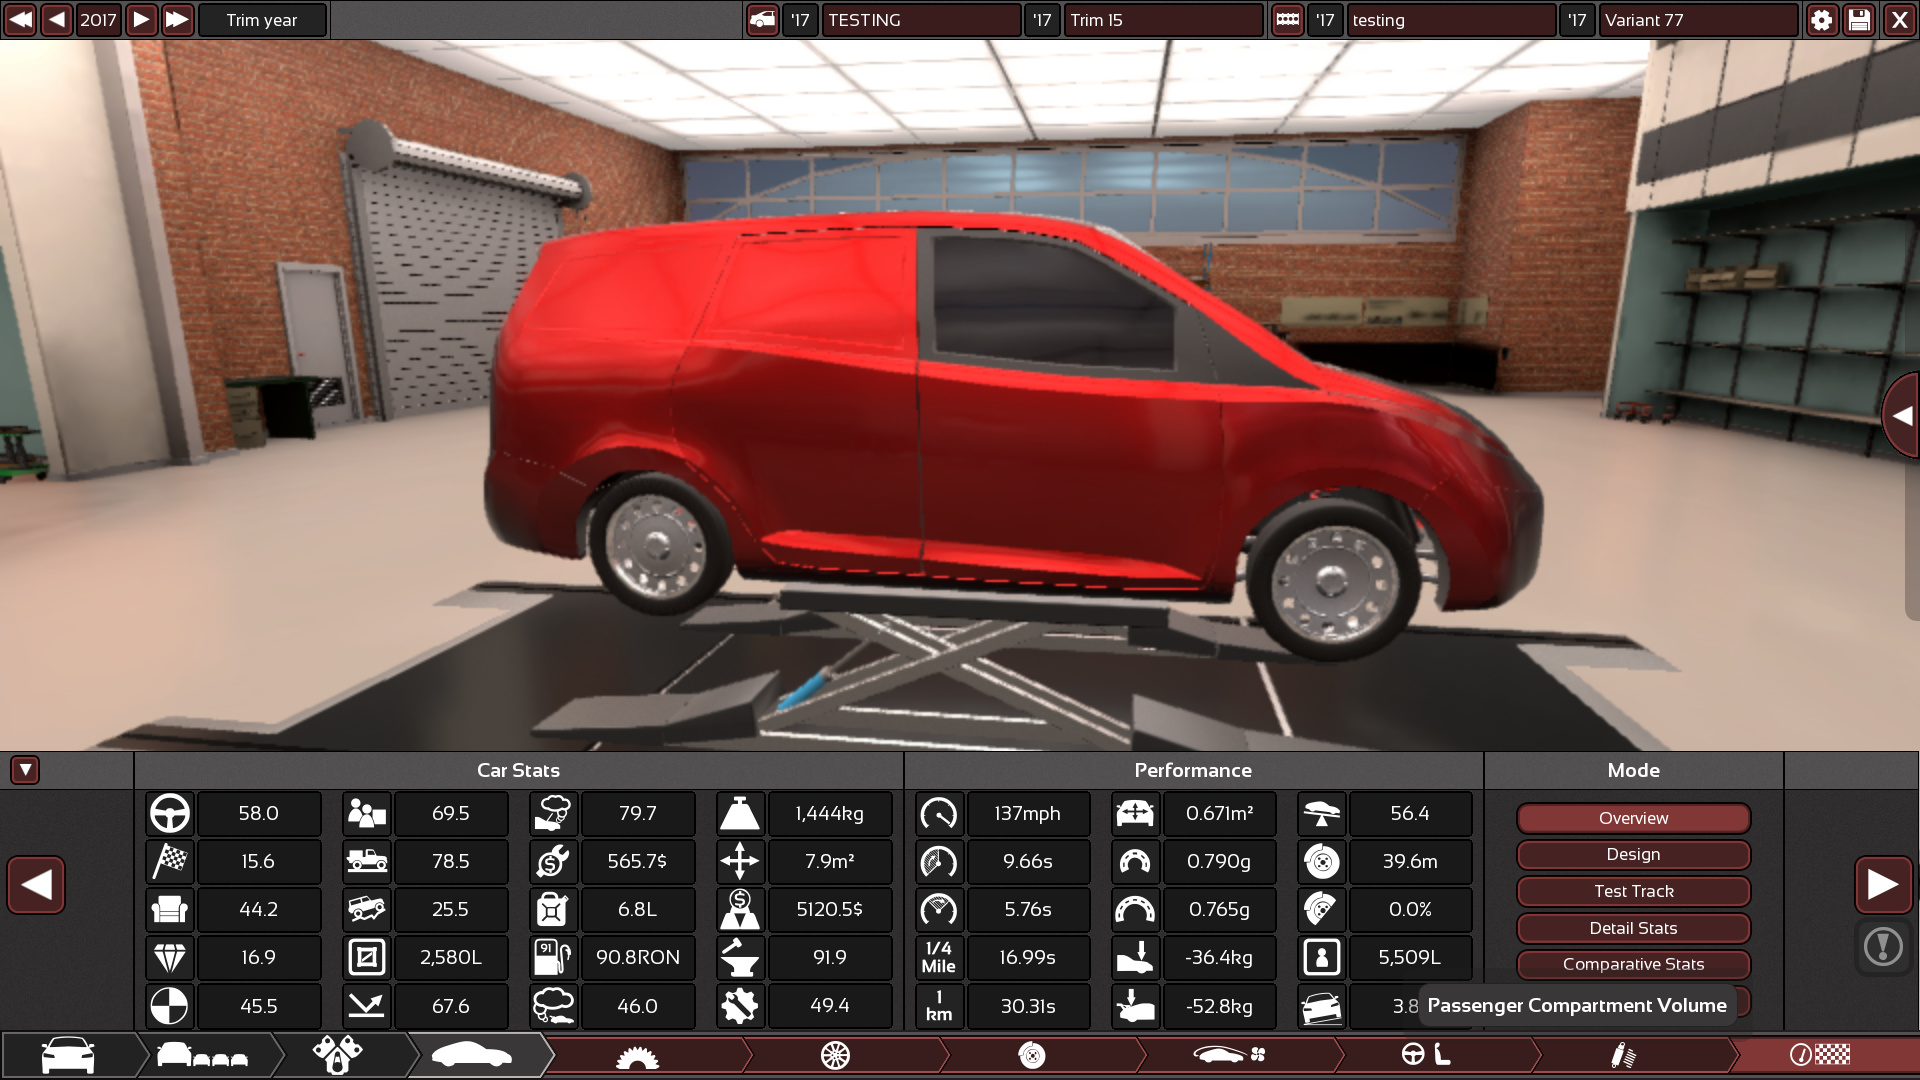This screenshot has width=1920, height=1080.
Task: Open the brakes tab
Action: 1031,1055
